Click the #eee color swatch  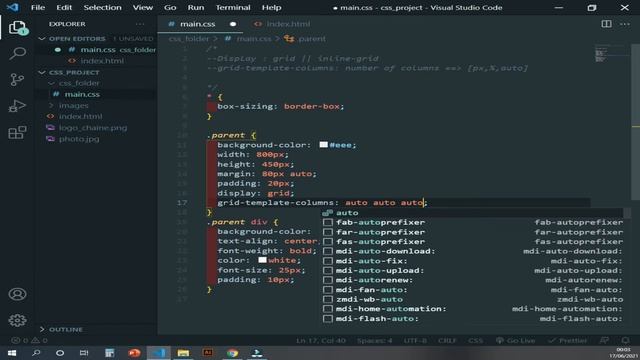pos(324,145)
